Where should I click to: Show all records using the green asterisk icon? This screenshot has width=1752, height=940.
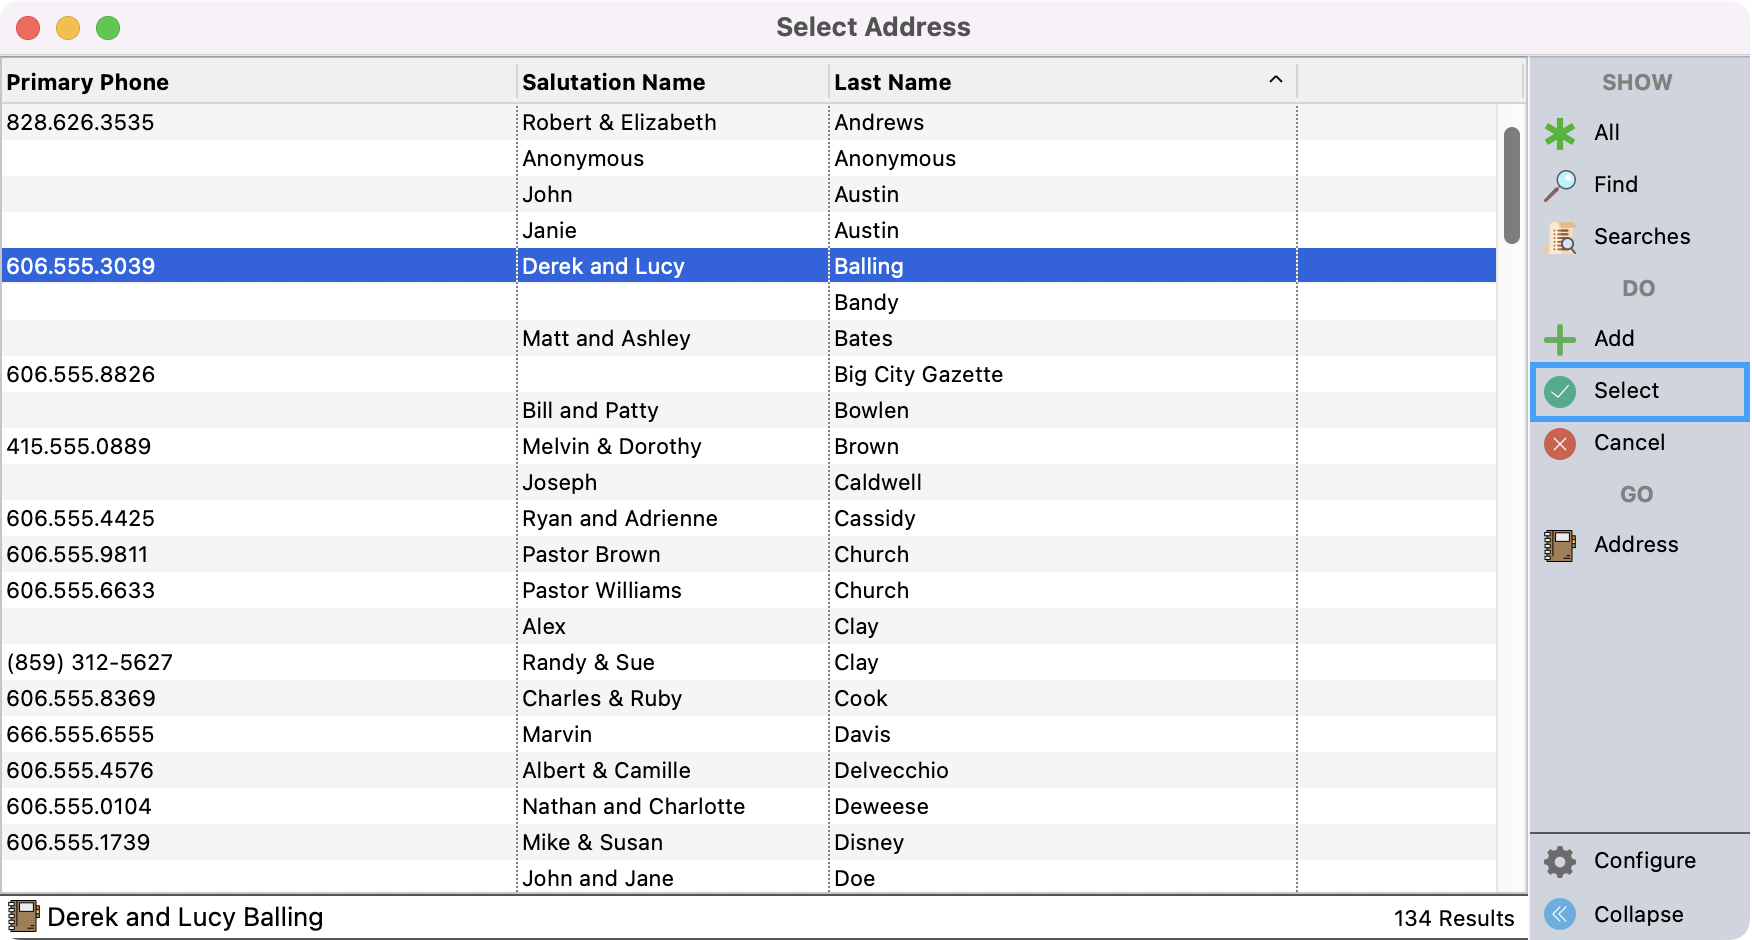coord(1560,132)
